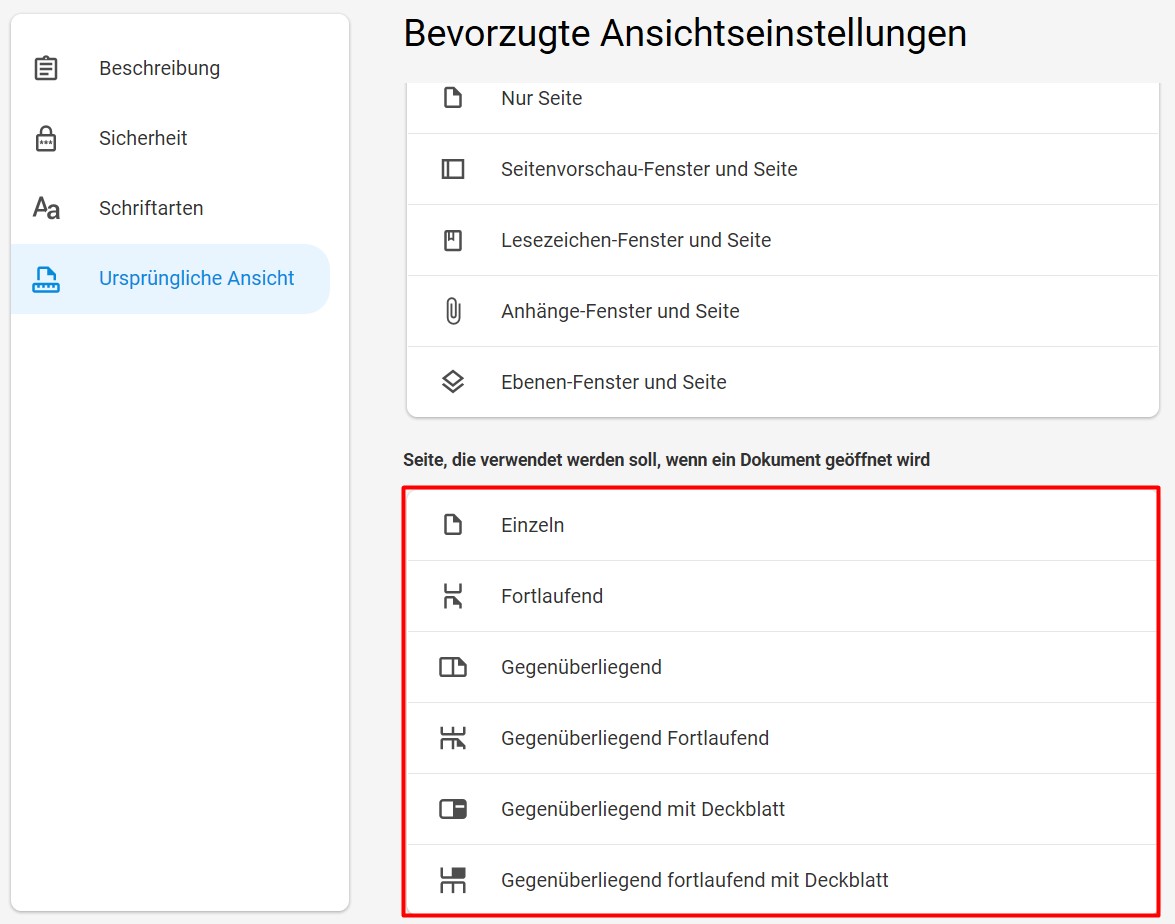The image size is (1175, 924).
Task: Choose Lesezeichen-Fenster und Seite
Action: point(782,240)
